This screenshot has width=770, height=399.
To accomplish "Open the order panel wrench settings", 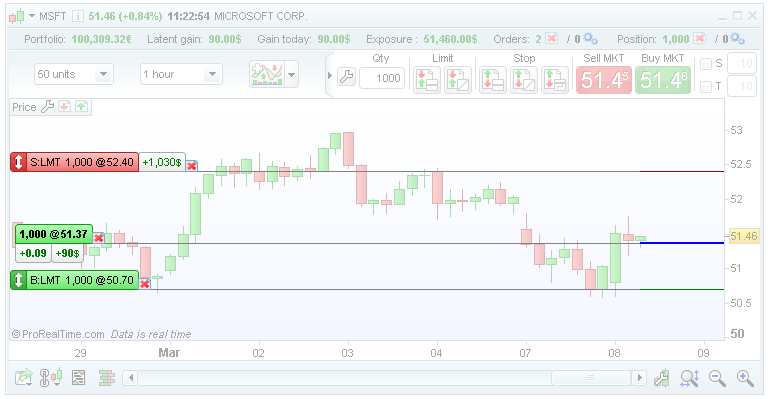I will click(346, 77).
